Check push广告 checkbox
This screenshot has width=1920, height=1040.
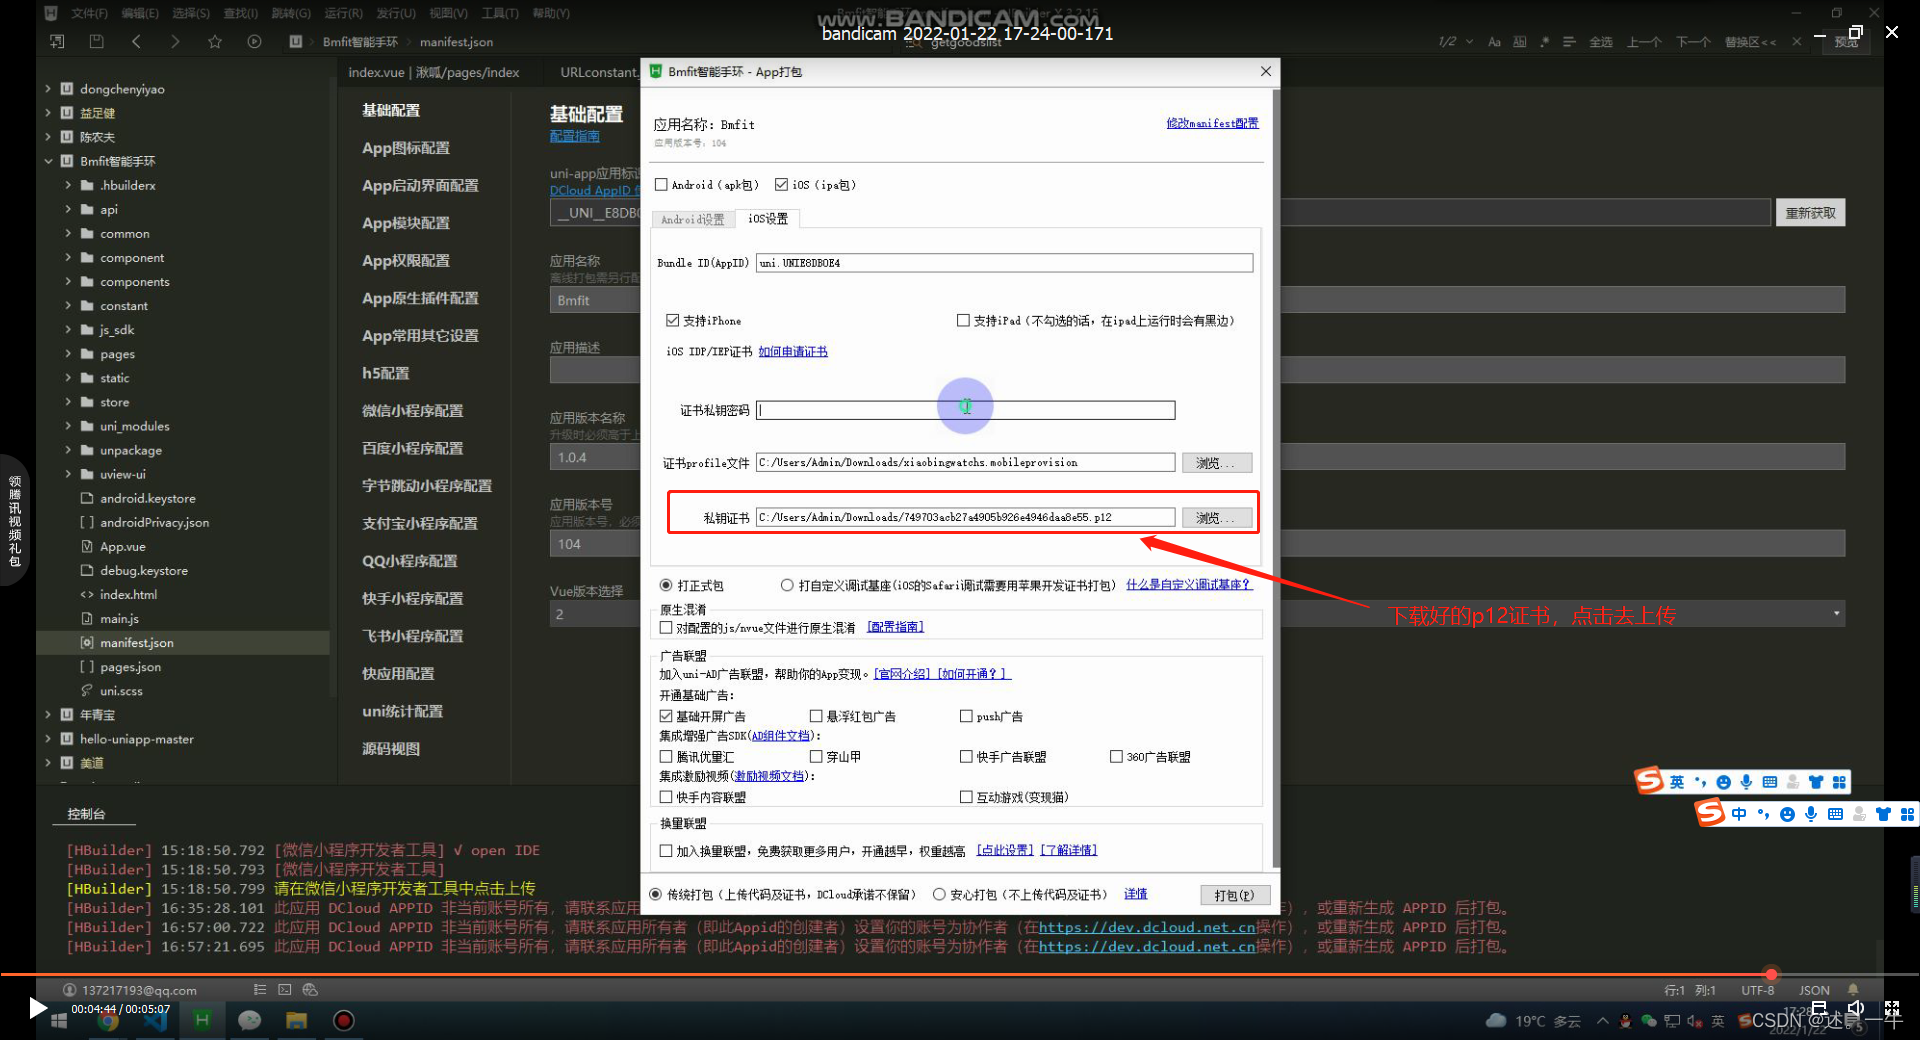[x=966, y=716]
